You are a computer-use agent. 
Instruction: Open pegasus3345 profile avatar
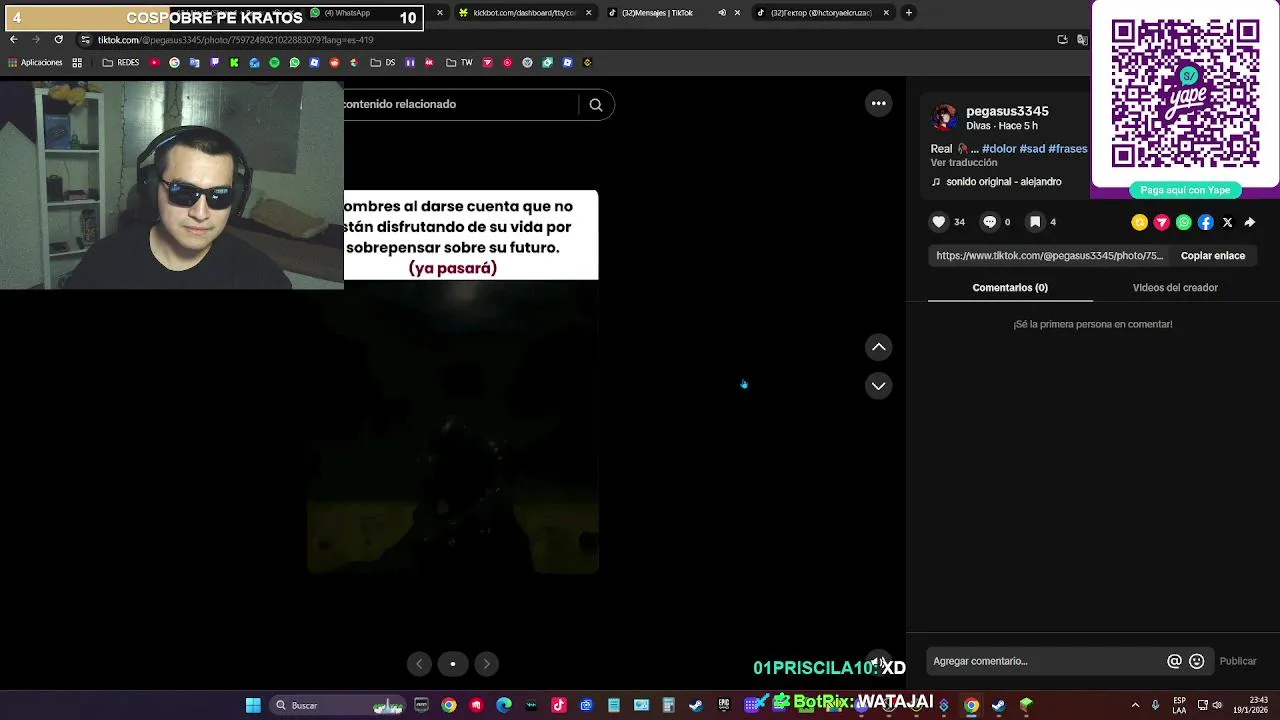(x=945, y=118)
